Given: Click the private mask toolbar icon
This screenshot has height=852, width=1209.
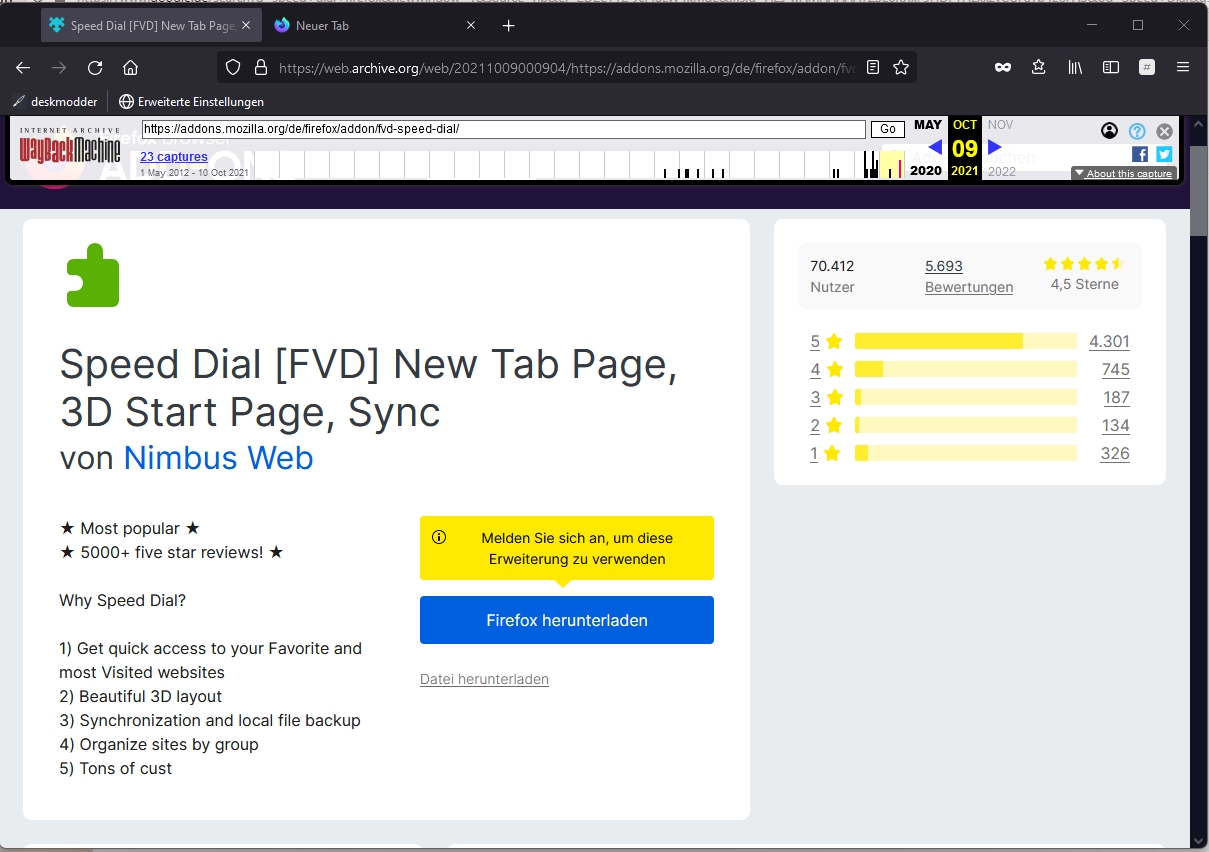Looking at the screenshot, I should [x=1003, y=68].
